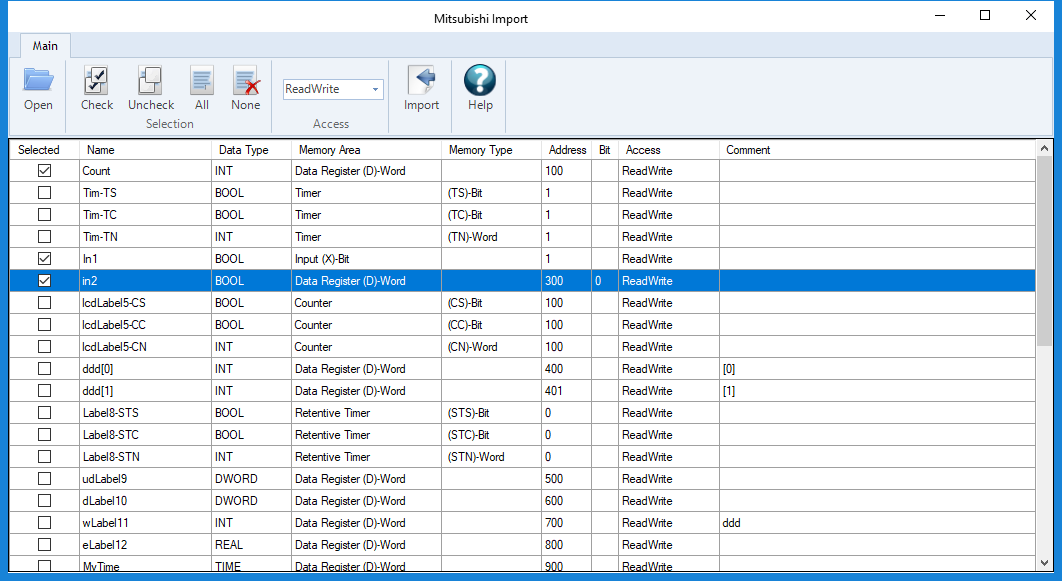Select the Count name cell
This screenshot has width=1062, height=581.
tap(145, 171)
